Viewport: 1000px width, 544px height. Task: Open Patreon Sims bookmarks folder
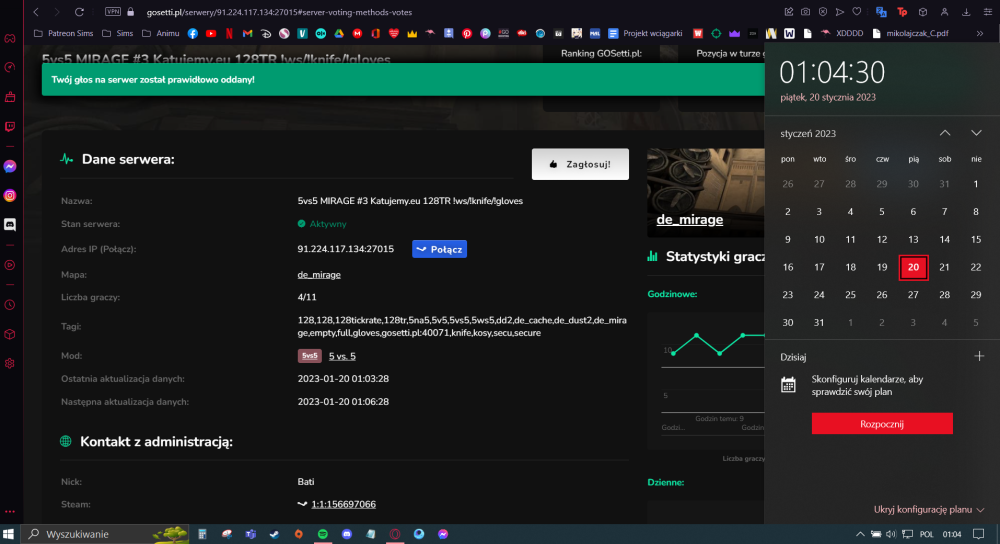(63, 33)
